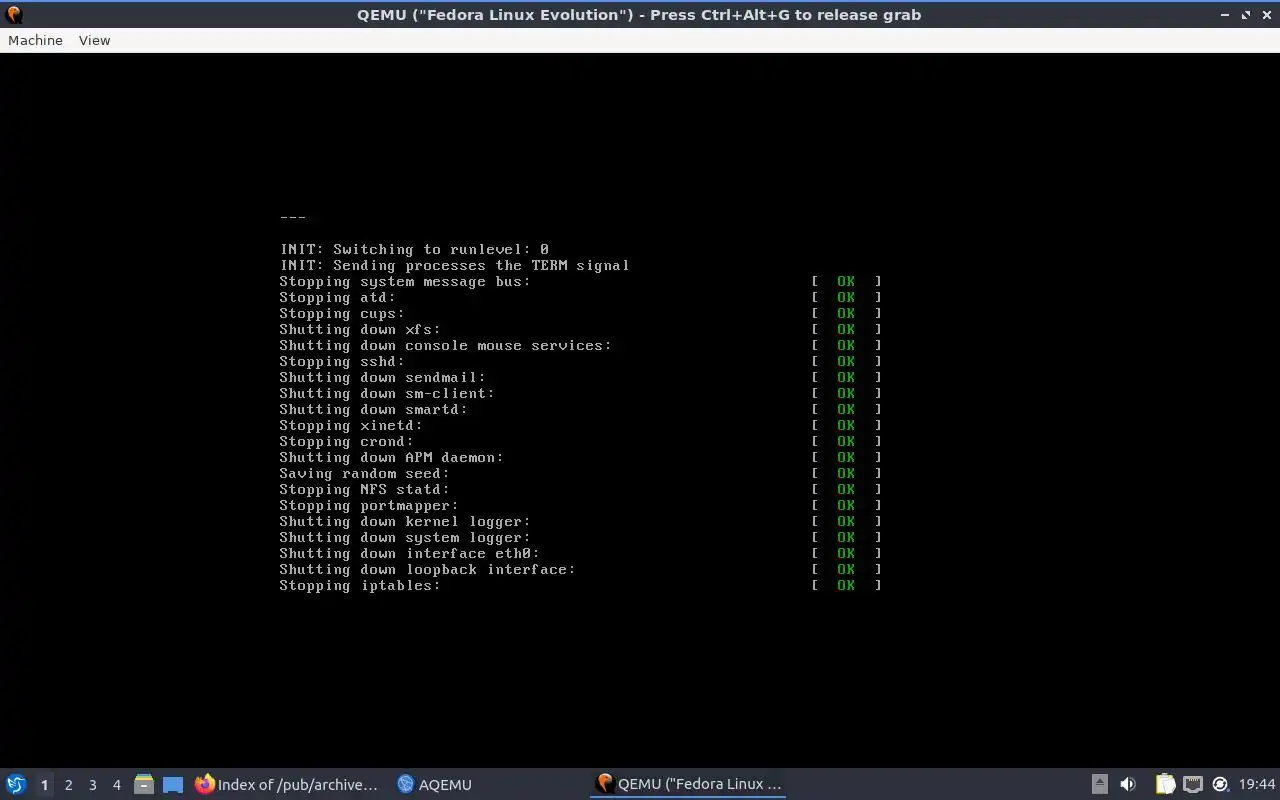Maximize the QEMU window
The width and height of the screenshot is (1280, 800).
coord(1246,15)
